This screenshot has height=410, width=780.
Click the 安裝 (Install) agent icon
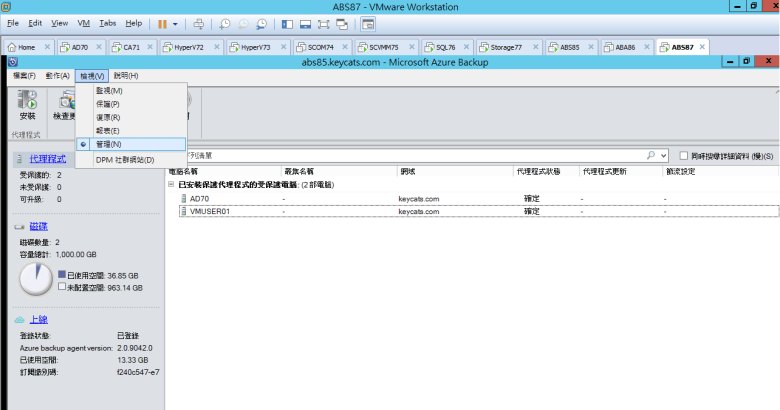27,104
